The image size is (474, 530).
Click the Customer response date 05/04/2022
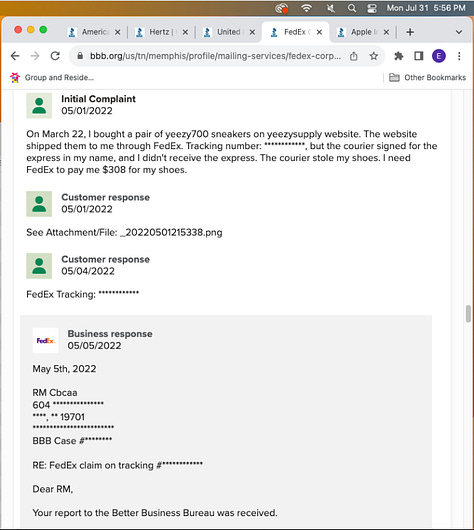[x=88, y=271]
